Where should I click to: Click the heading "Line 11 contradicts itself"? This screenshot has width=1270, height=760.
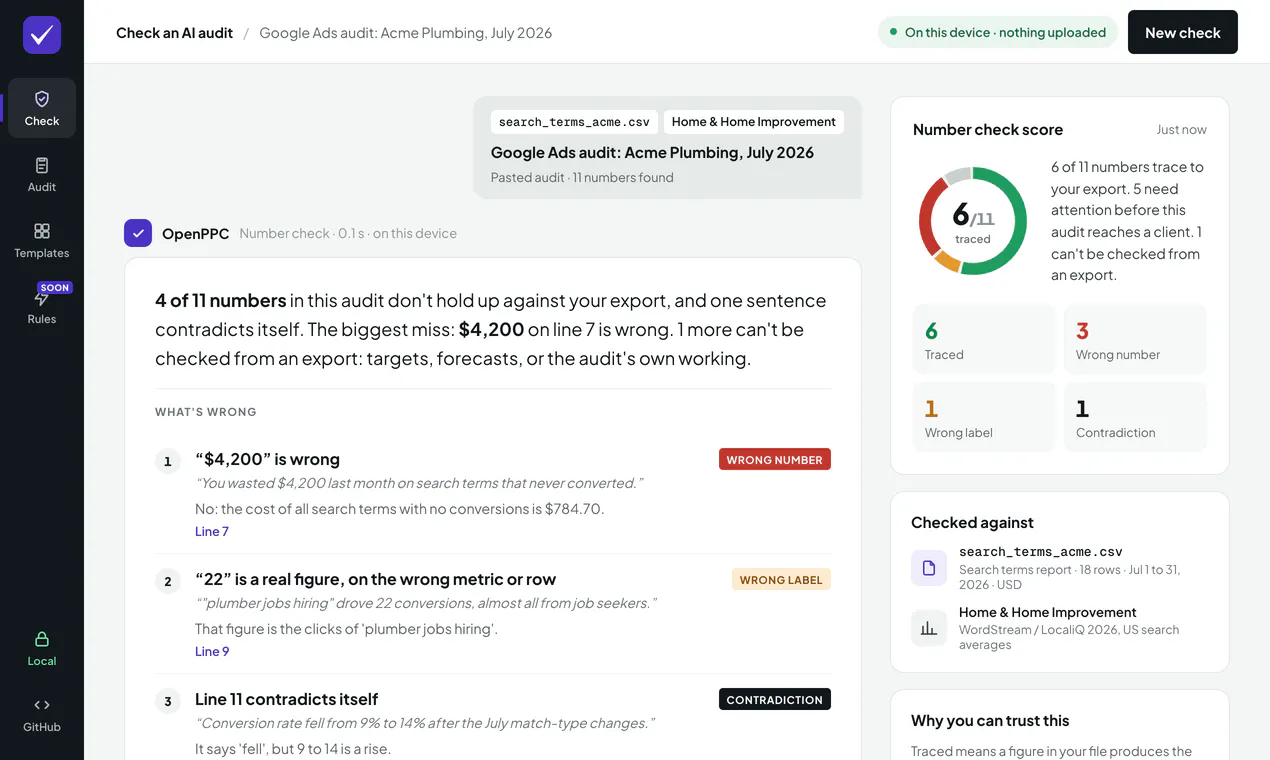[x=286, y=699]
